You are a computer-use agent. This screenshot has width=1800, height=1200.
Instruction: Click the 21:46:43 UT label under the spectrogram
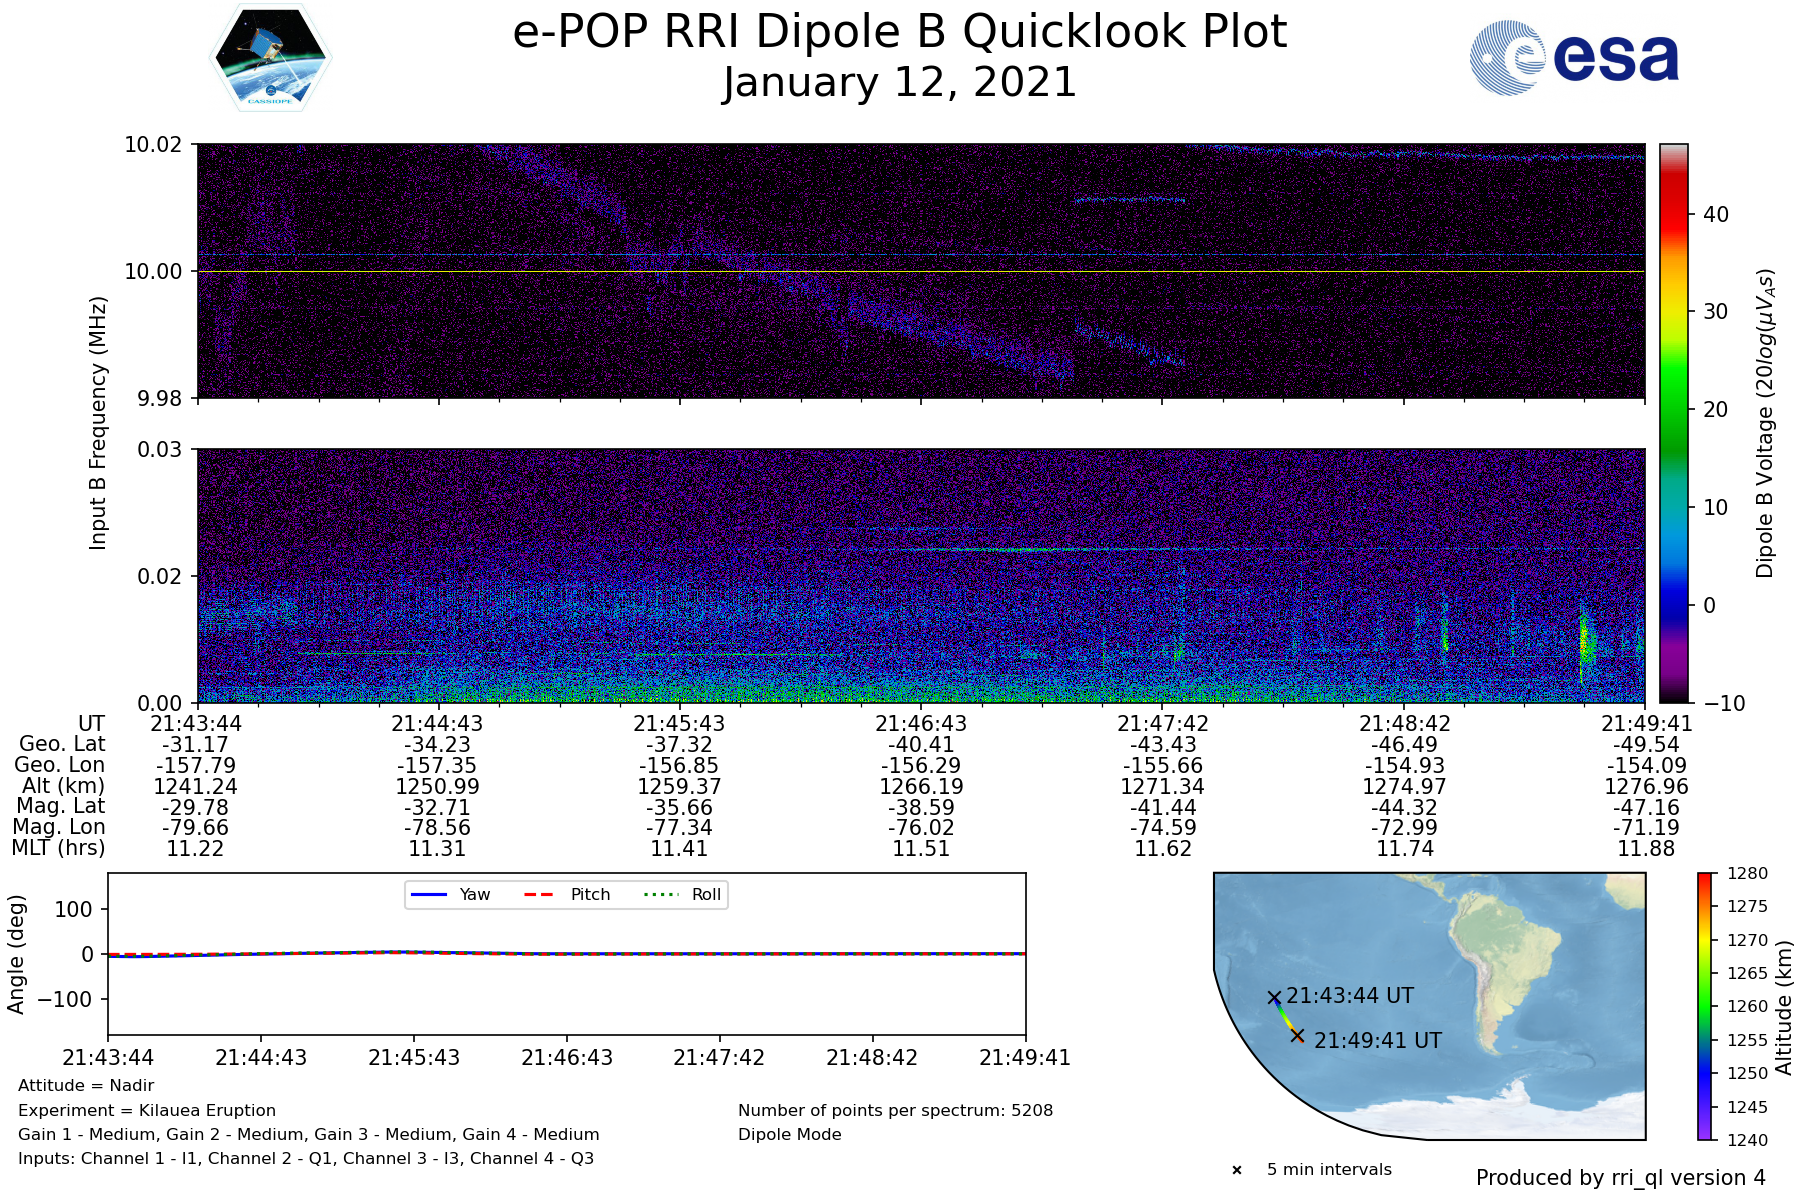[921, 723]
